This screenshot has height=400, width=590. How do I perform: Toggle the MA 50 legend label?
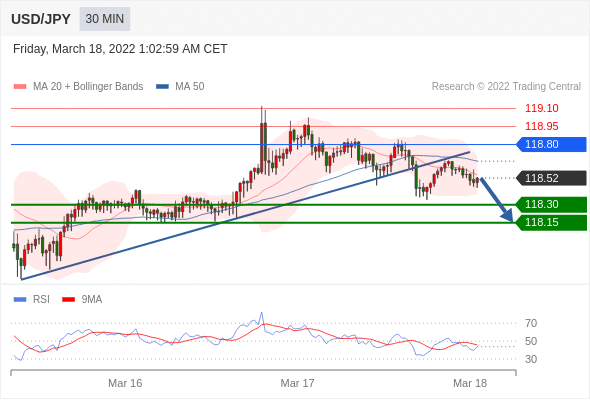tap(190, 87)
